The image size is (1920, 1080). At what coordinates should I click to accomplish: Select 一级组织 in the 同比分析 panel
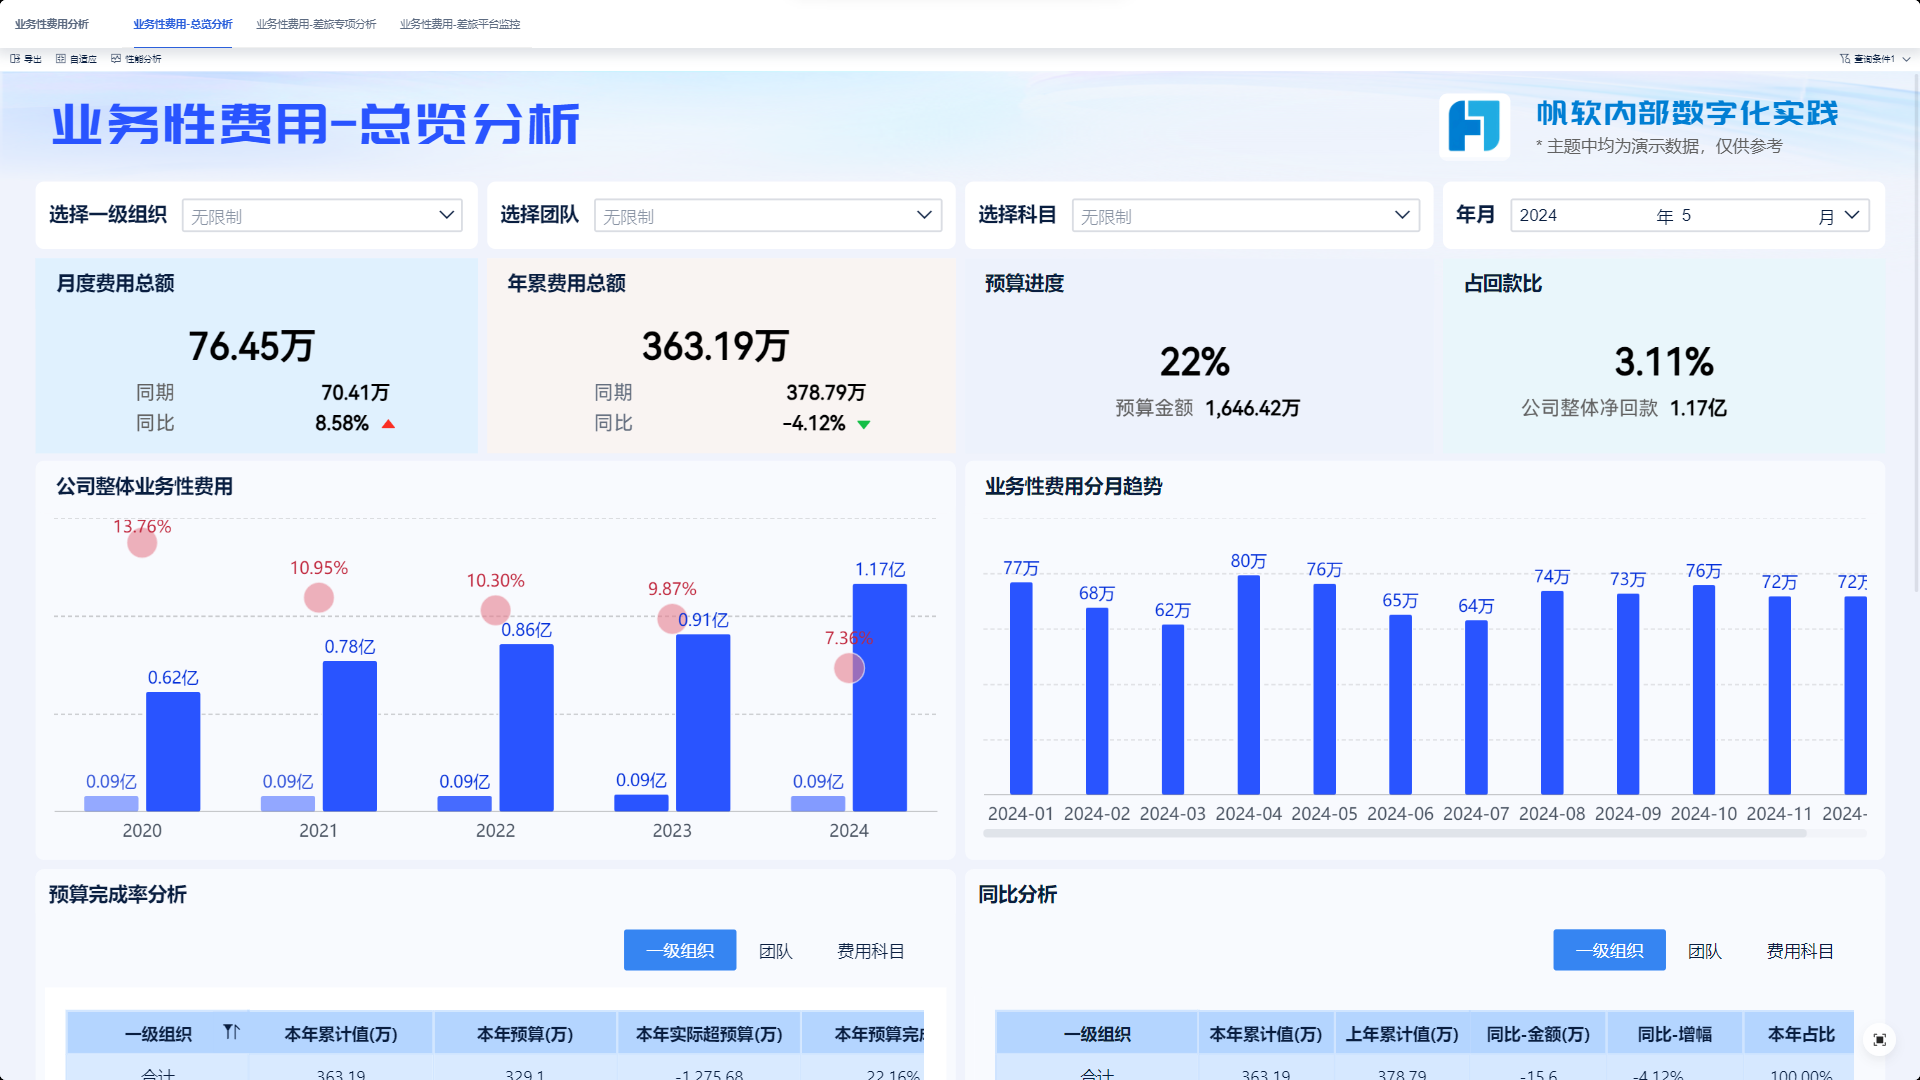[1609, 951]
